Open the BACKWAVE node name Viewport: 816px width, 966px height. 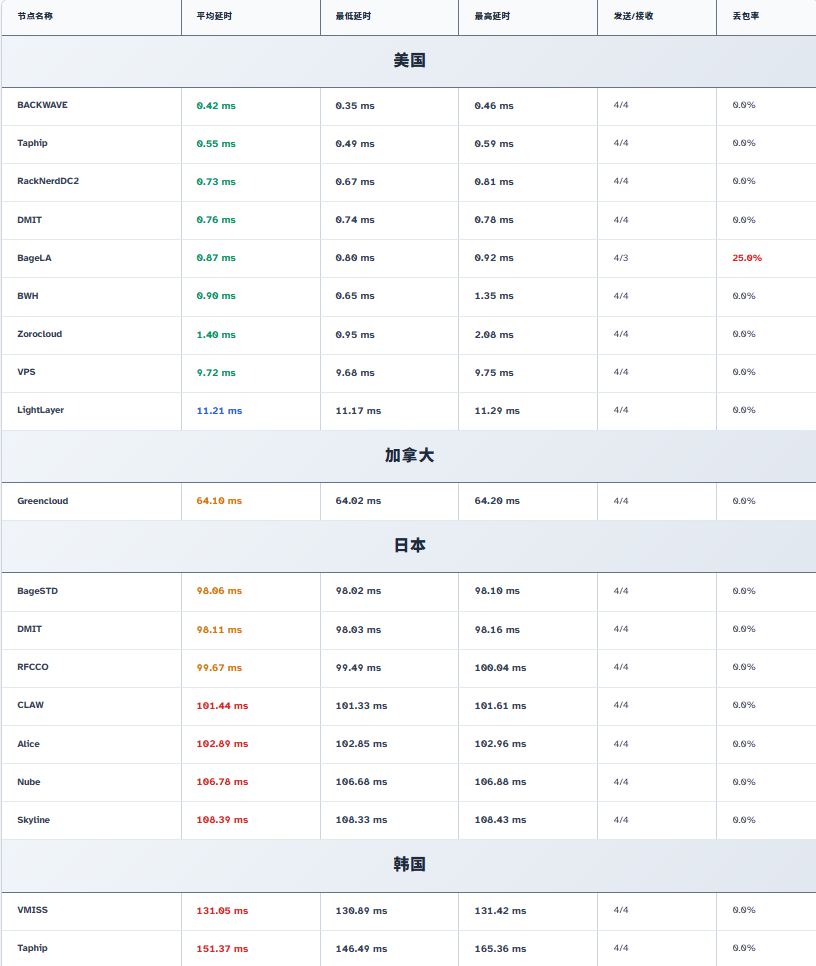coord(42,105)
